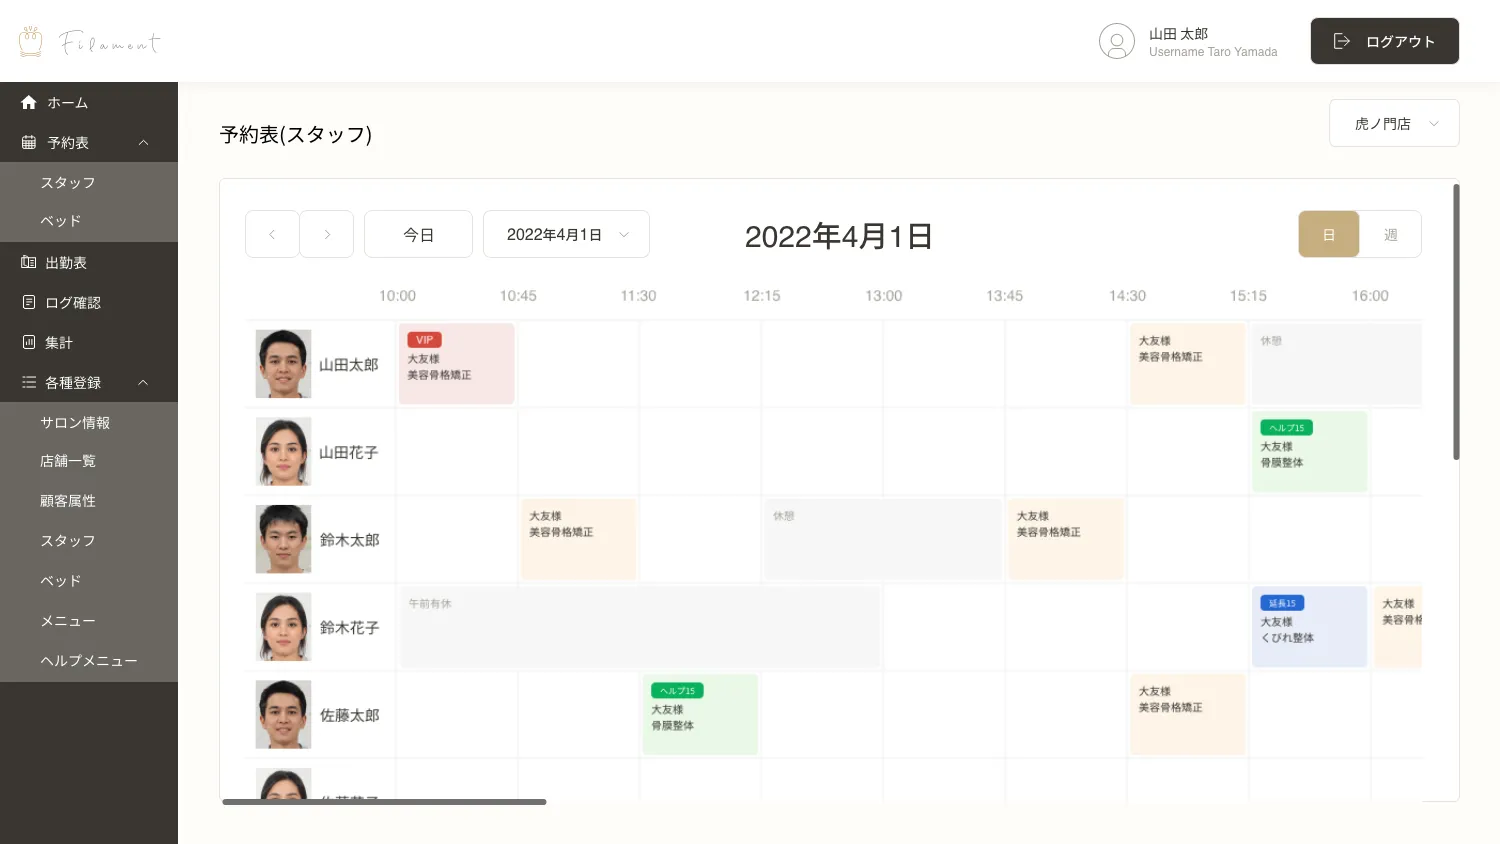Viewport: 1500px width, 844px height.
Task: Click the horizontal scrollbar under schedule
Action: [384, 802]
